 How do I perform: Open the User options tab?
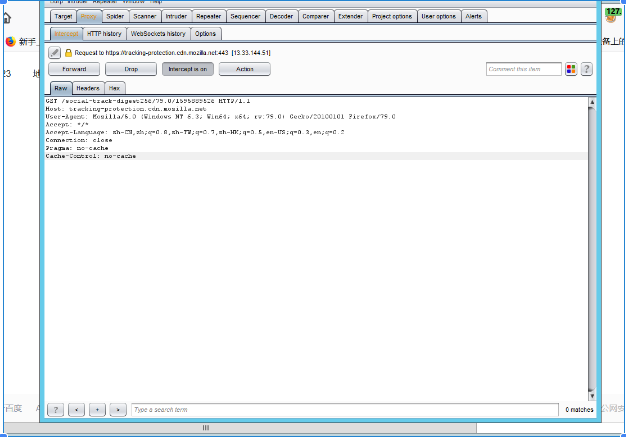438,16
